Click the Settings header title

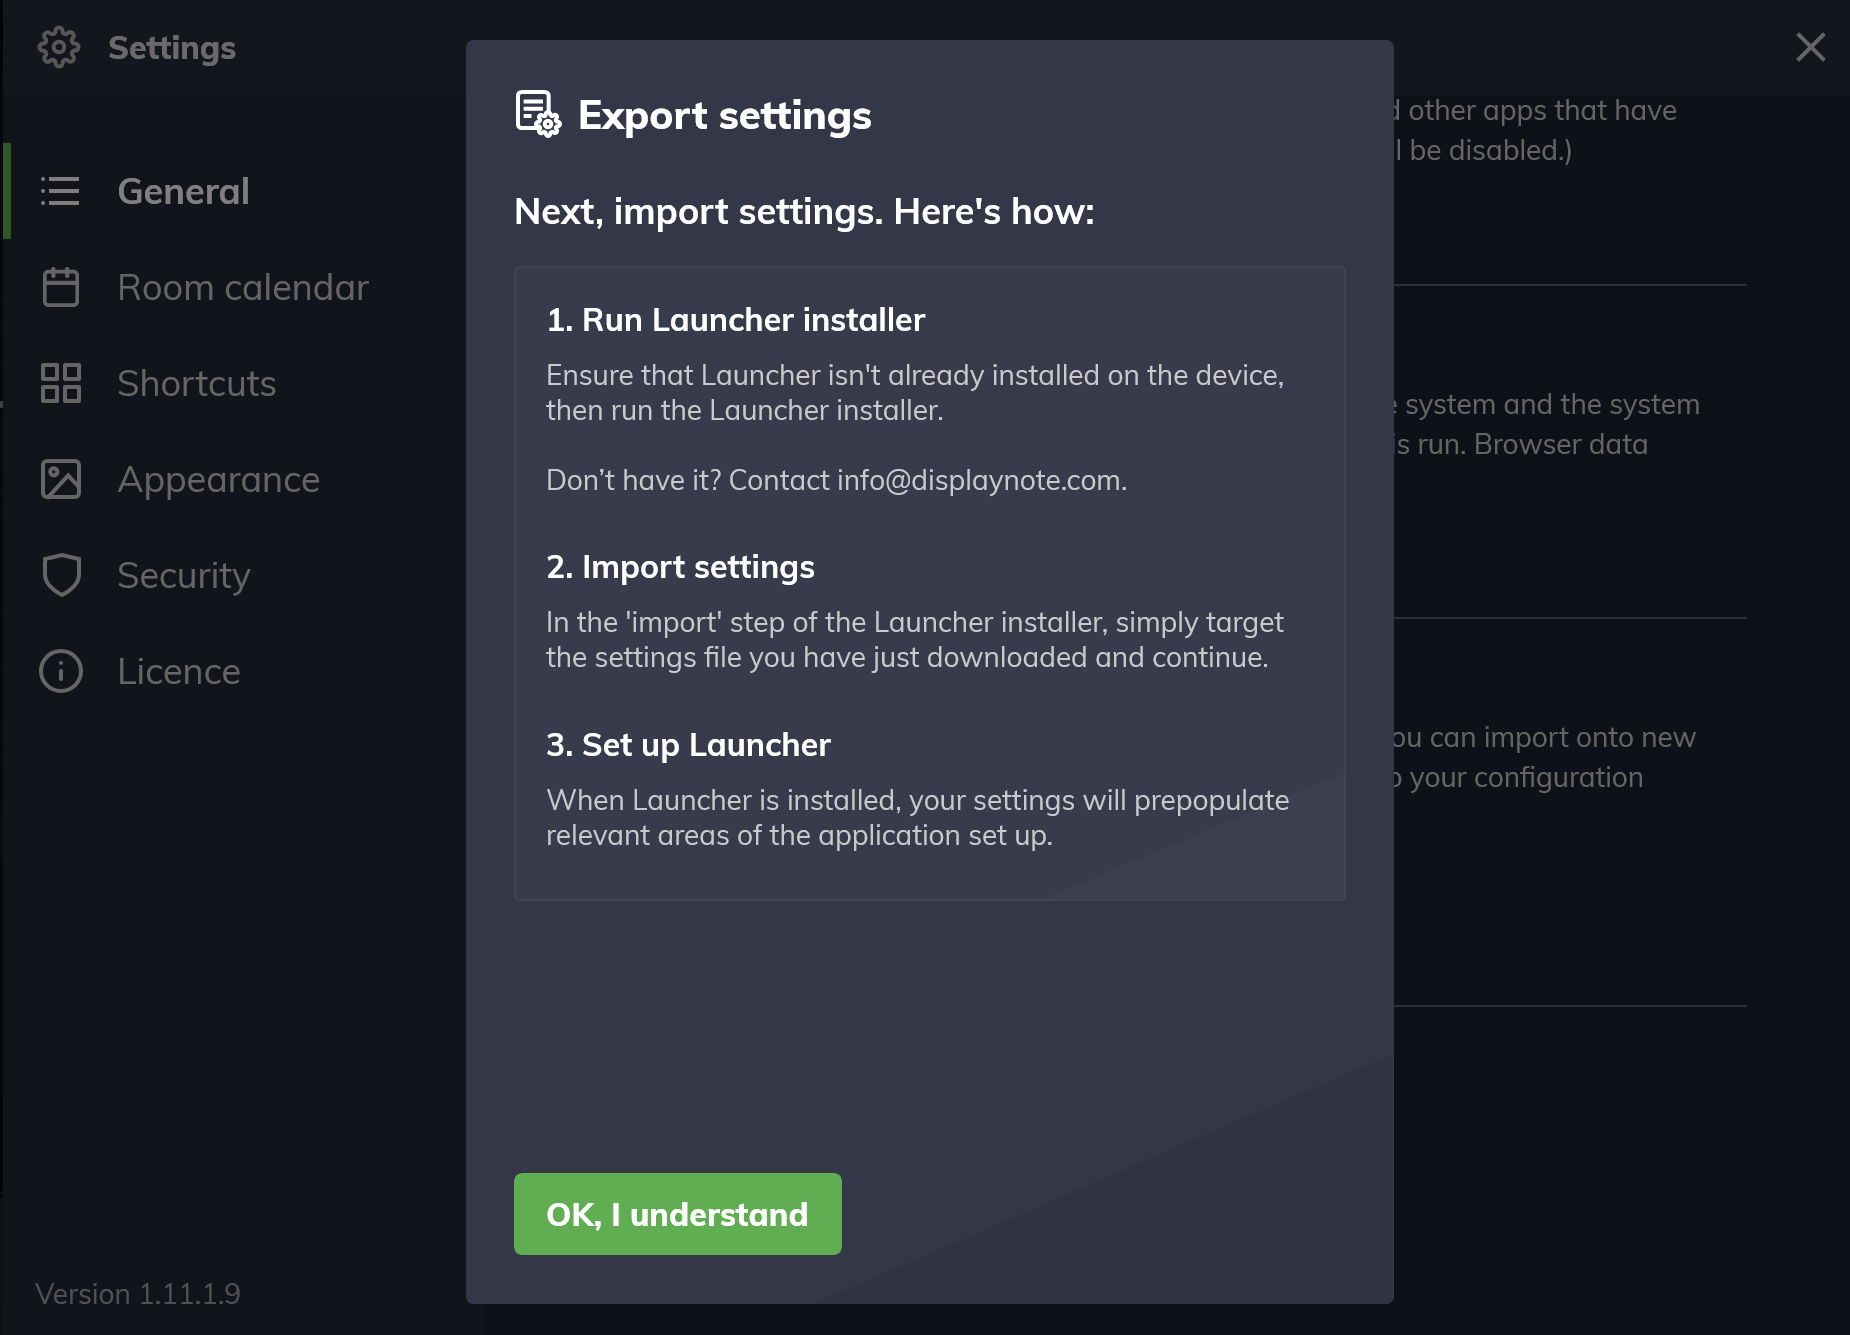coord(172,48)
